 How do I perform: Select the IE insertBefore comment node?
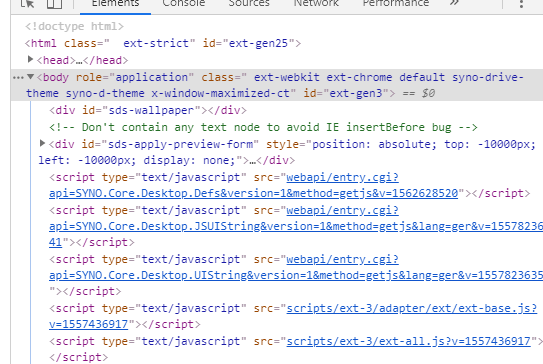(x=263, y=127)
